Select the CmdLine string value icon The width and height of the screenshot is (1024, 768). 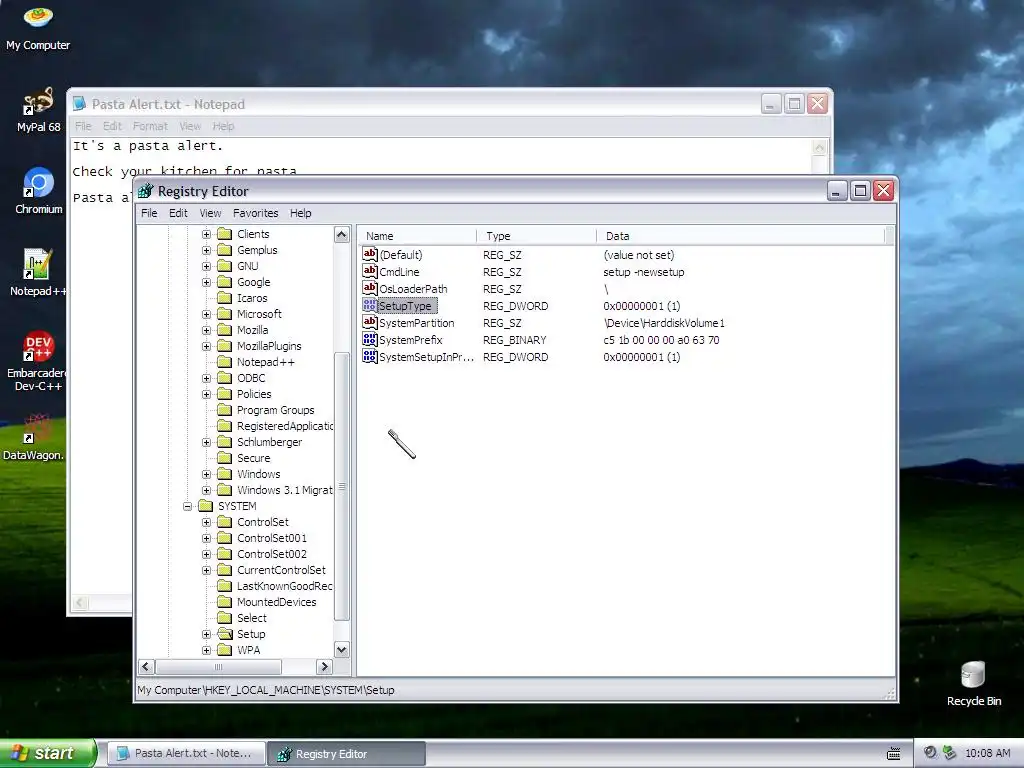[370, 271]
